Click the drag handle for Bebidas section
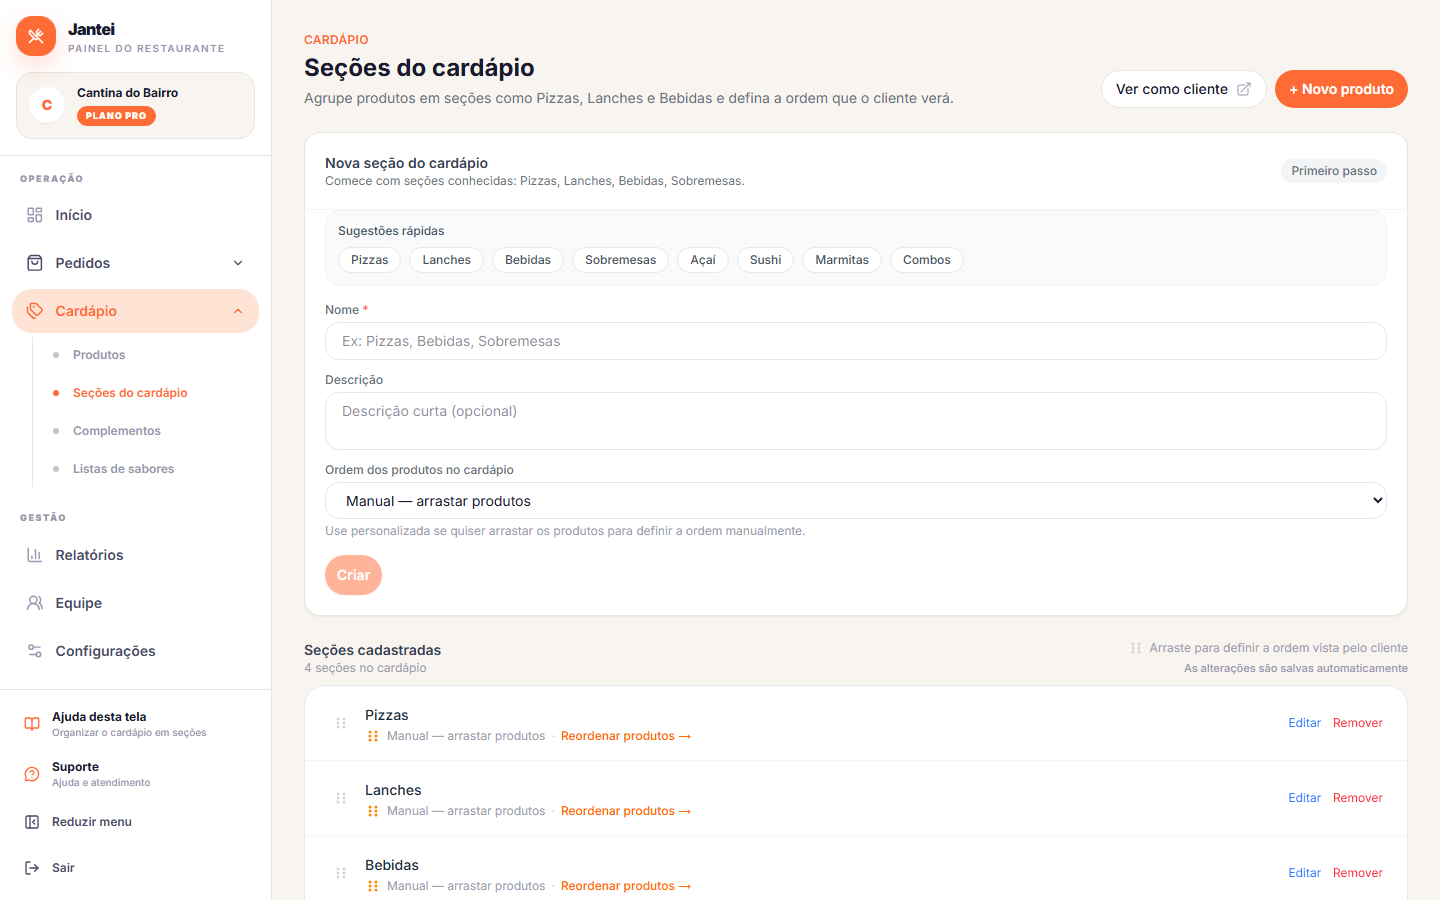1440x900 pixels. (341, 873)
